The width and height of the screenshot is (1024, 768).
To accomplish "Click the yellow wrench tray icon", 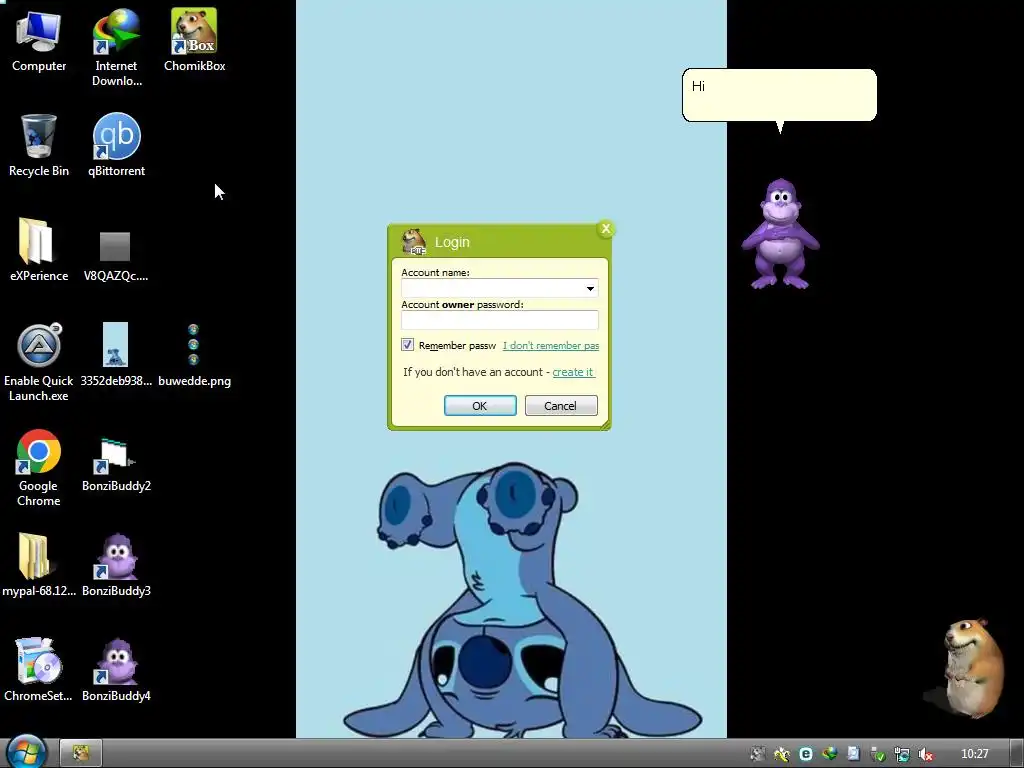I will click(x=782, y=754).
